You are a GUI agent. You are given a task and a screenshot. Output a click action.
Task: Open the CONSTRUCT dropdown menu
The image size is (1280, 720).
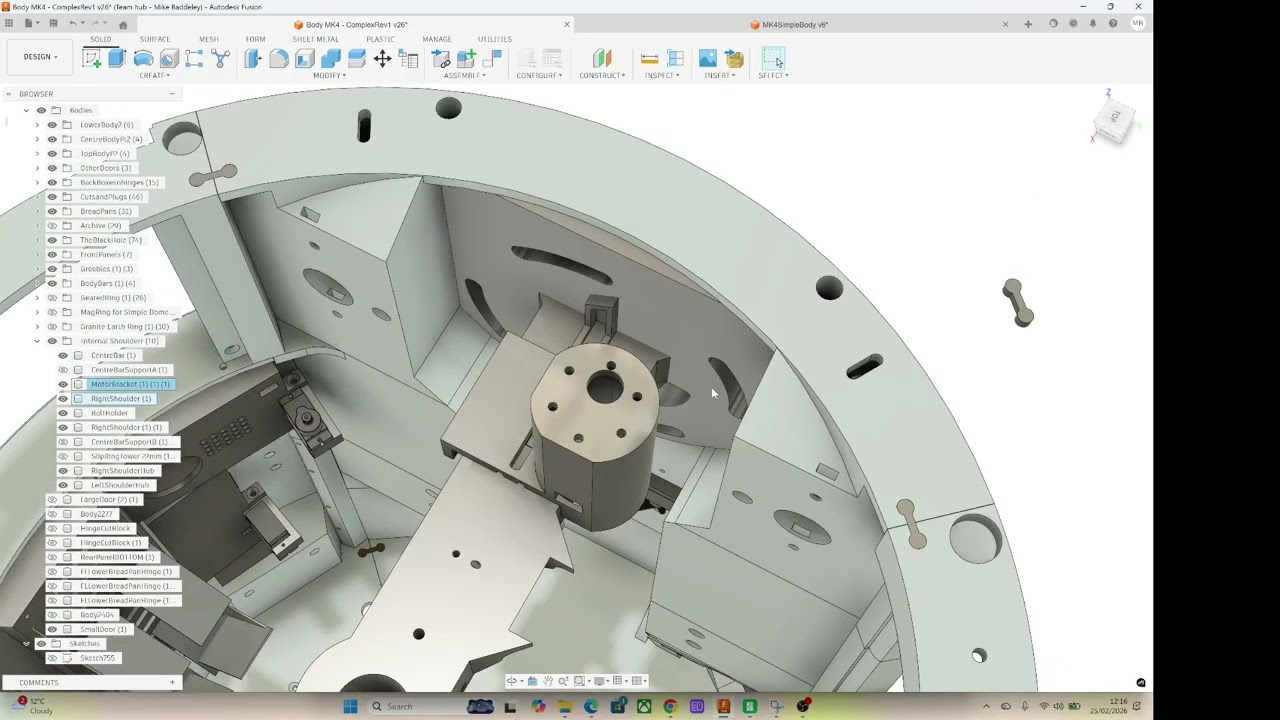coord(602,76)
